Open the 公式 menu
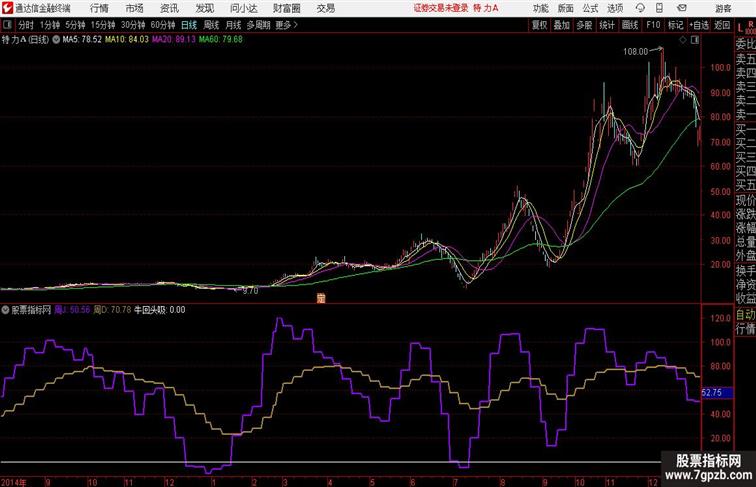Image resolution: width=756 pixels, height=487 pixels. point(590,8)
